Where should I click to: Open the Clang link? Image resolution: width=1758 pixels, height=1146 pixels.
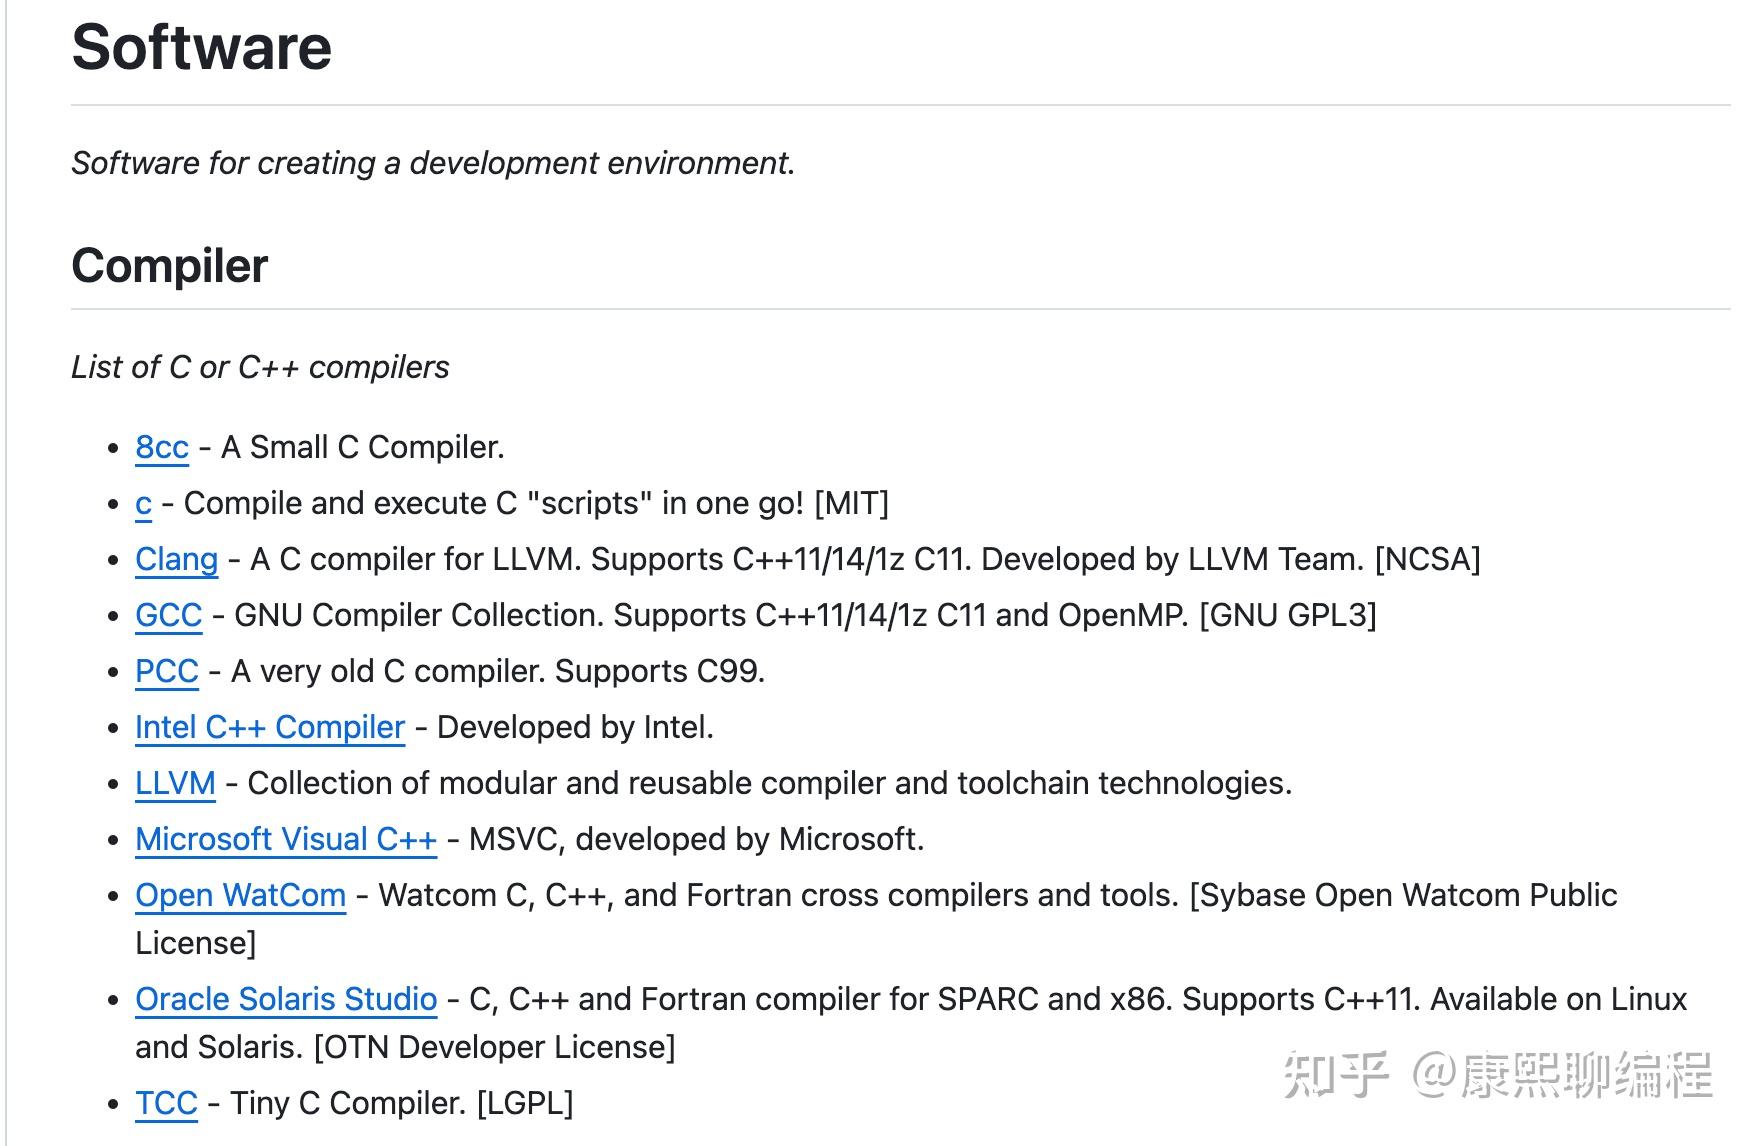176,559
